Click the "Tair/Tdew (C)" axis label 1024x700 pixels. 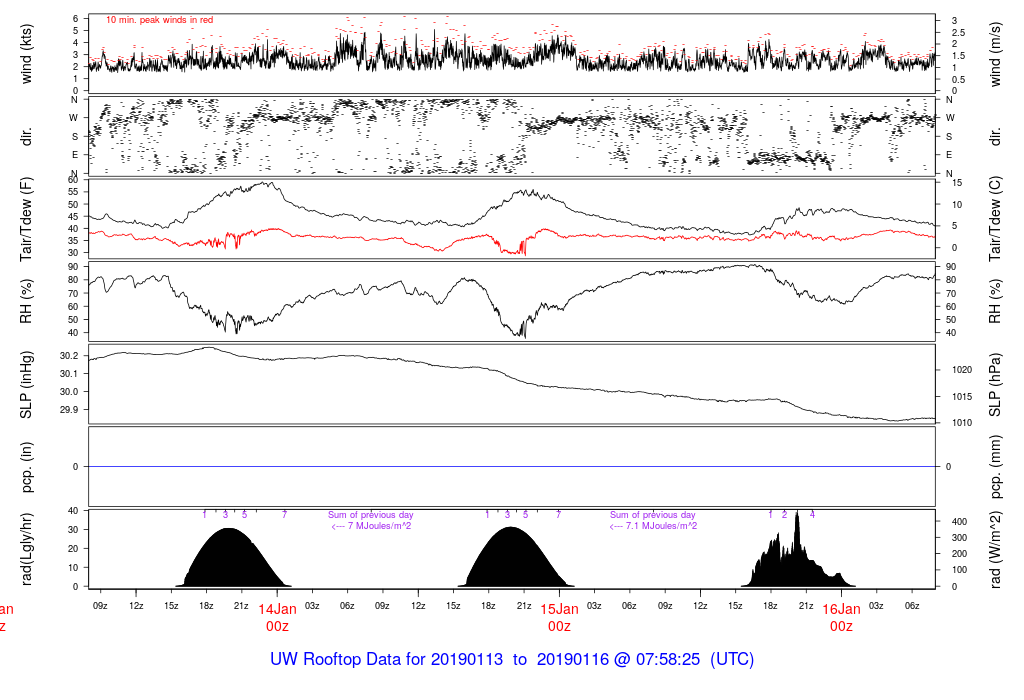pos(995,219)
